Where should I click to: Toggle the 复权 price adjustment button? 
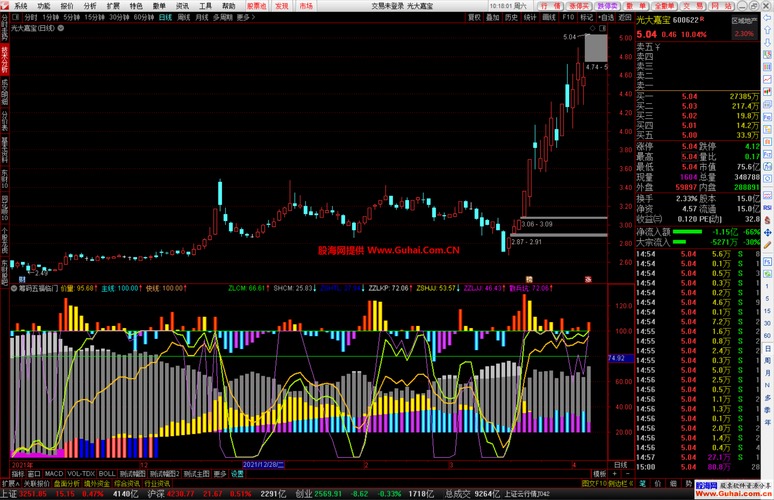click(474, 17)
